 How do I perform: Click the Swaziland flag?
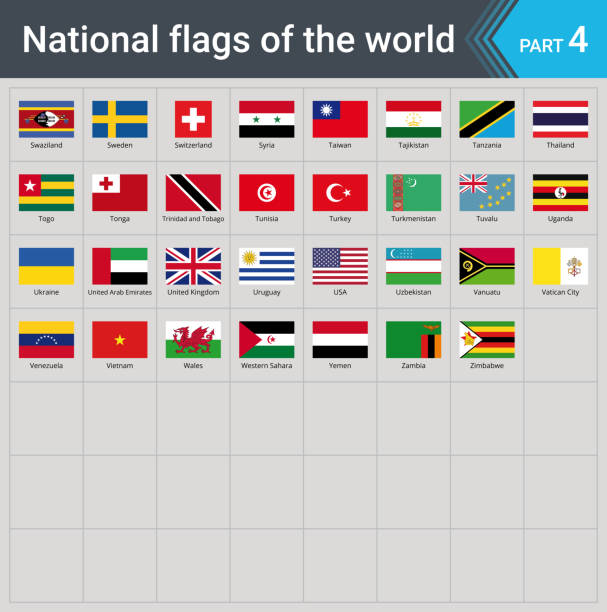(x=46, y=119)
